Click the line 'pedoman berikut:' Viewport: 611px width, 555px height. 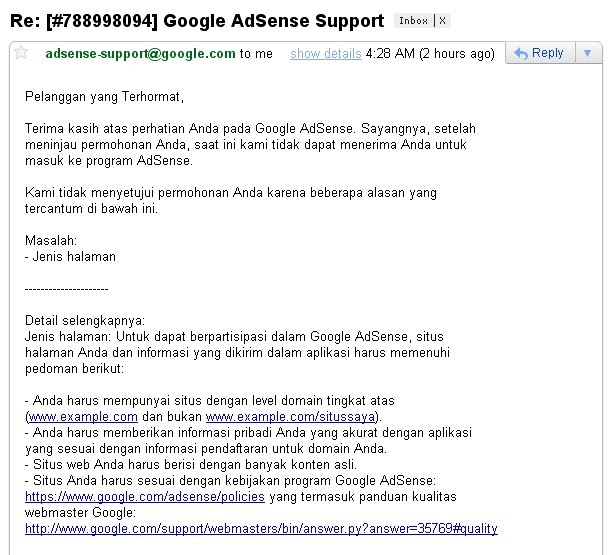tap(74, 368)
